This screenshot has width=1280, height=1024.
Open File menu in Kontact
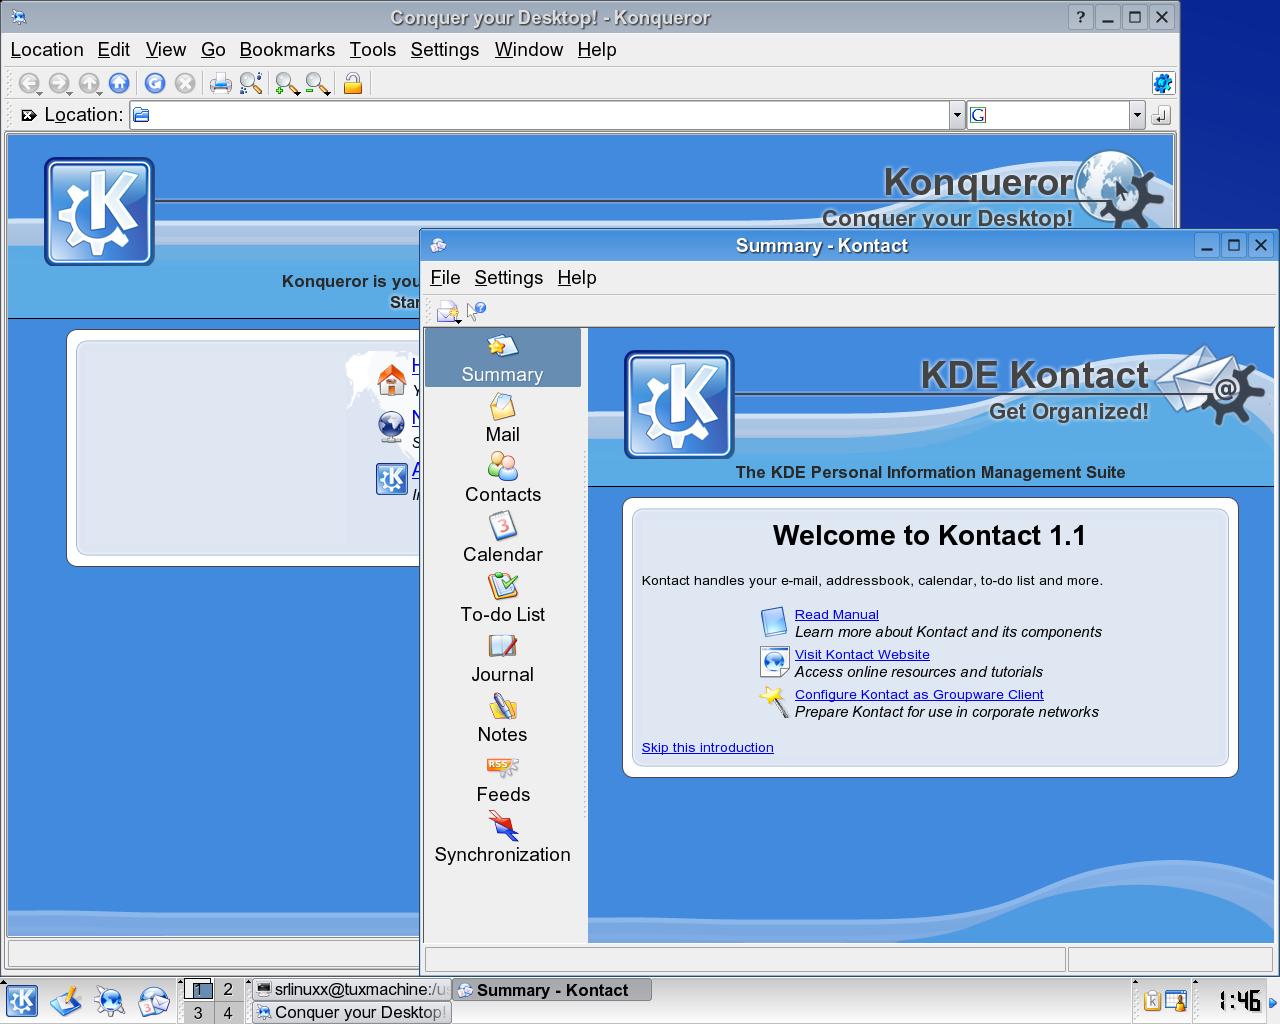[x=445, y=277]
